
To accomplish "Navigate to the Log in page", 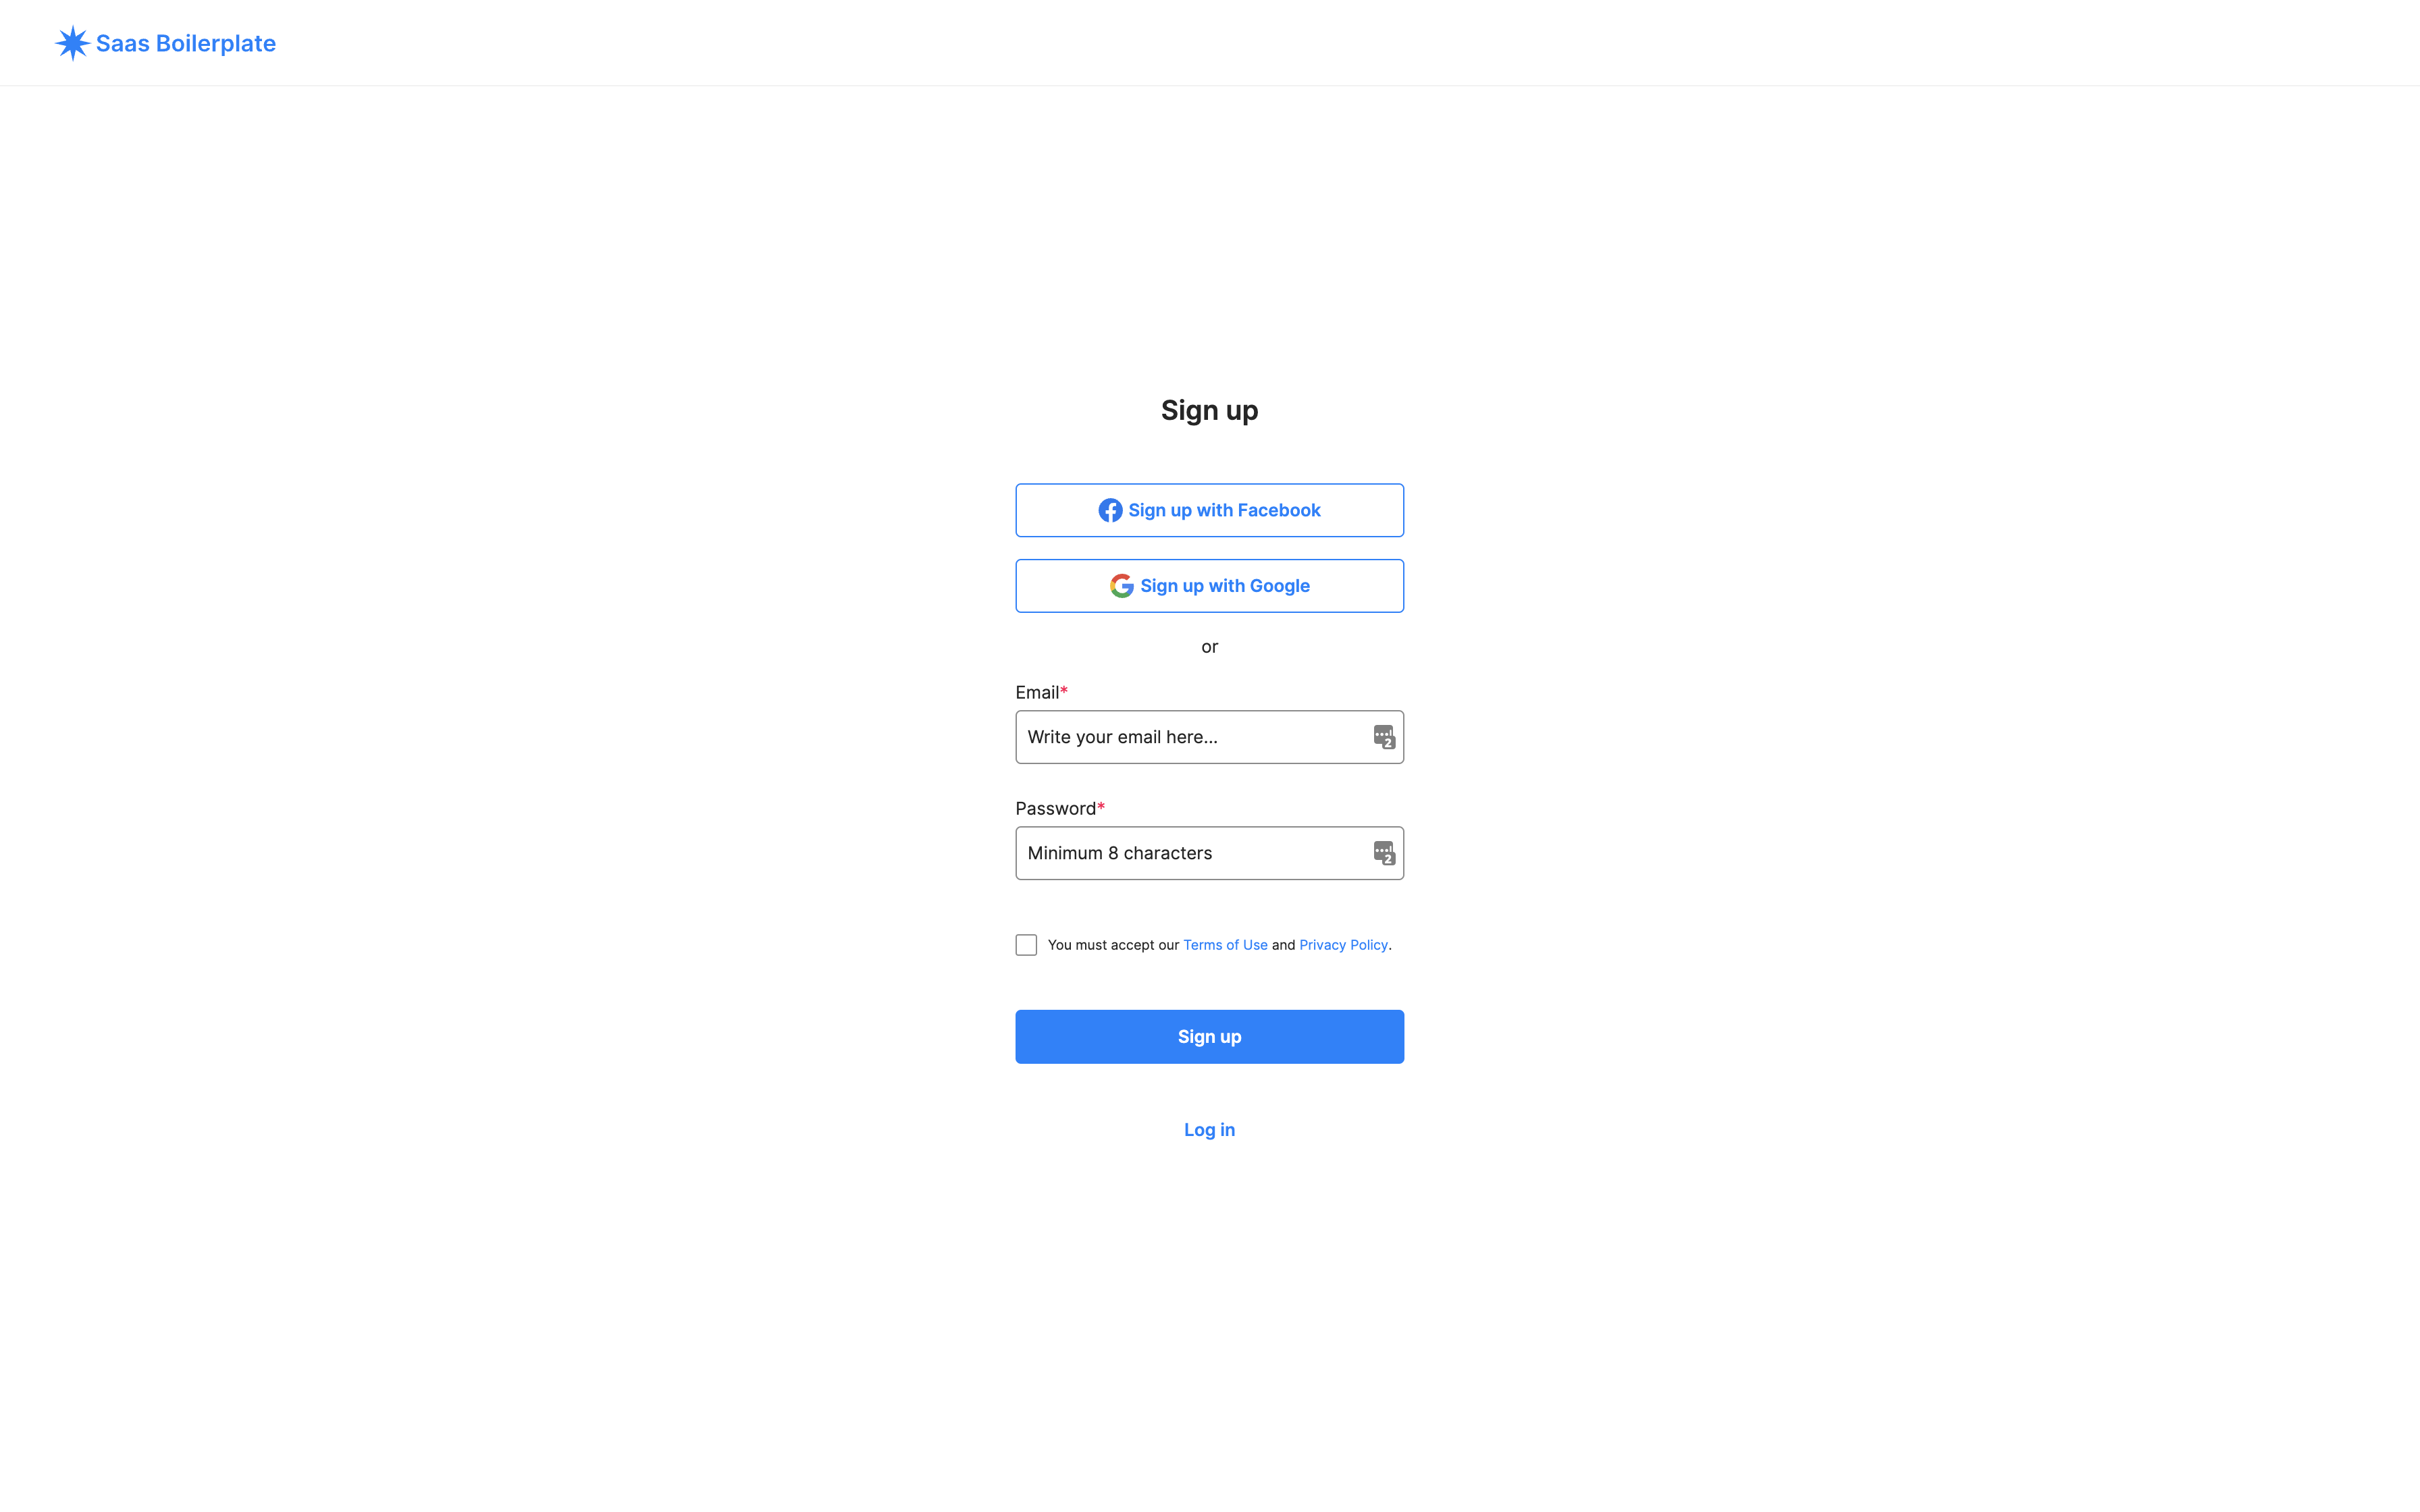I will click(1209, 1129).
